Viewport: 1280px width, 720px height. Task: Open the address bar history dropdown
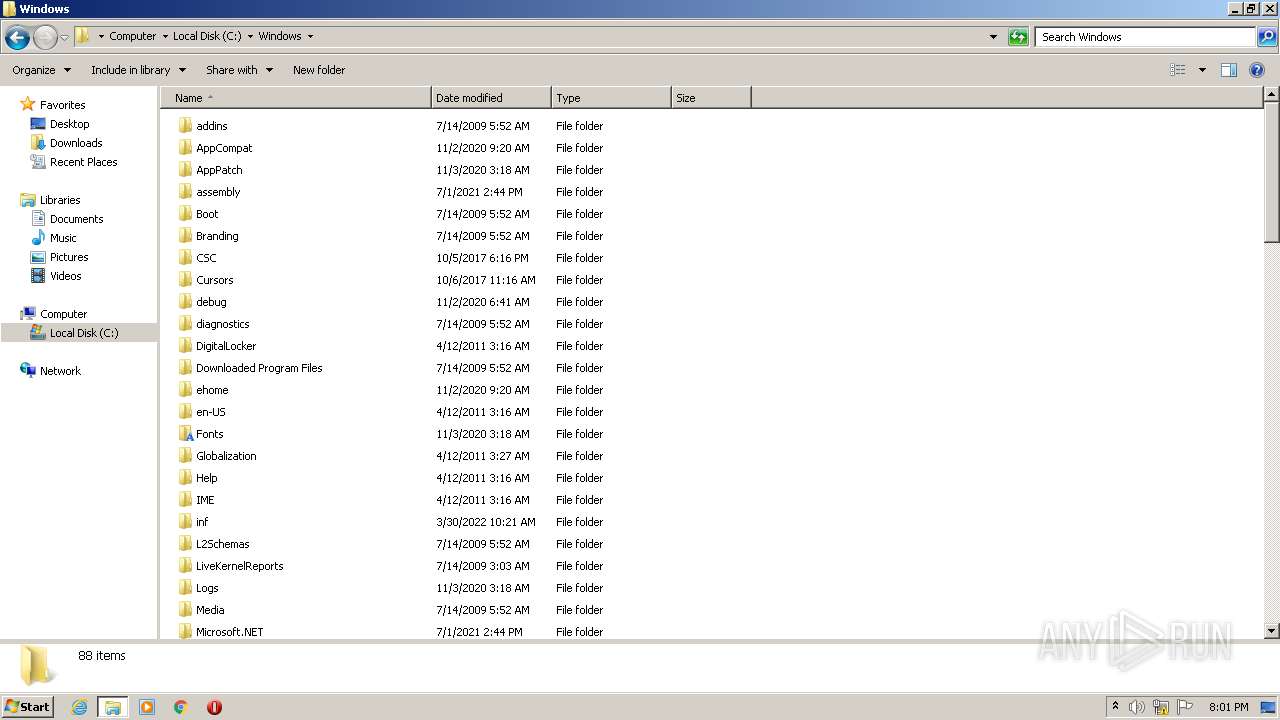(993, 37)
